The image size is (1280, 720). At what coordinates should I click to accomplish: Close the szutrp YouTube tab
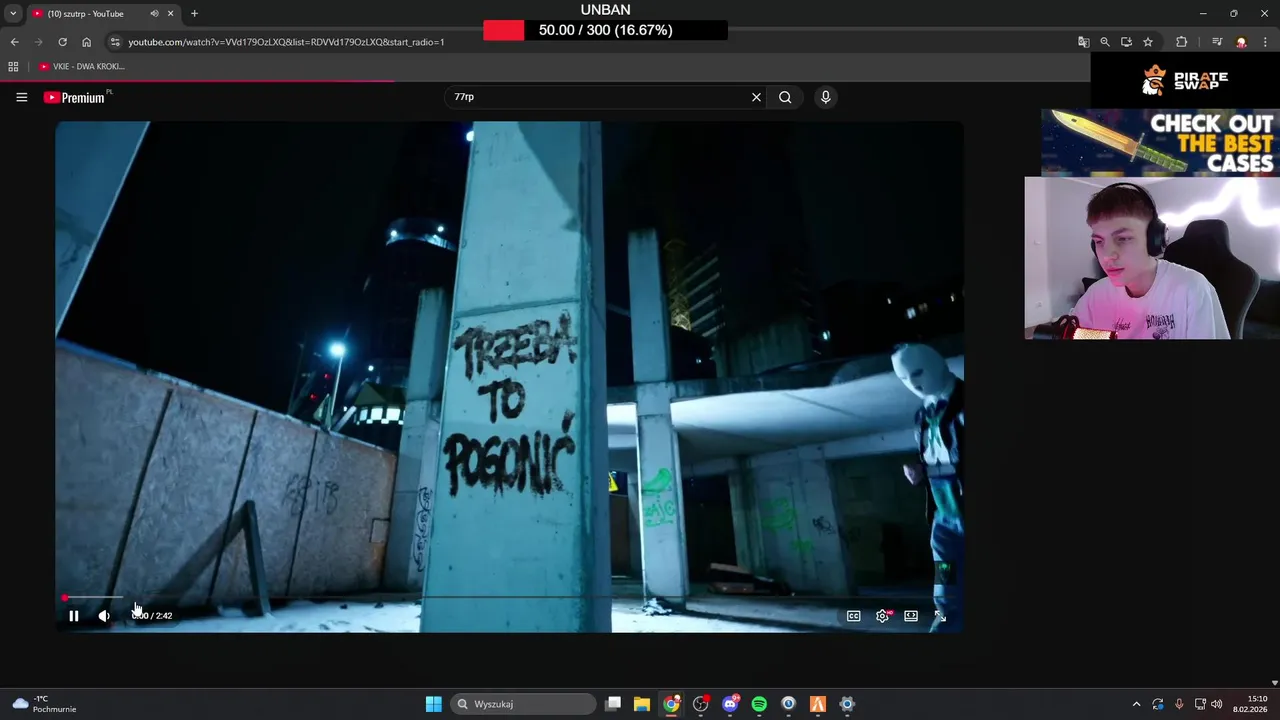pyautogui.click(x=170, y=14)
